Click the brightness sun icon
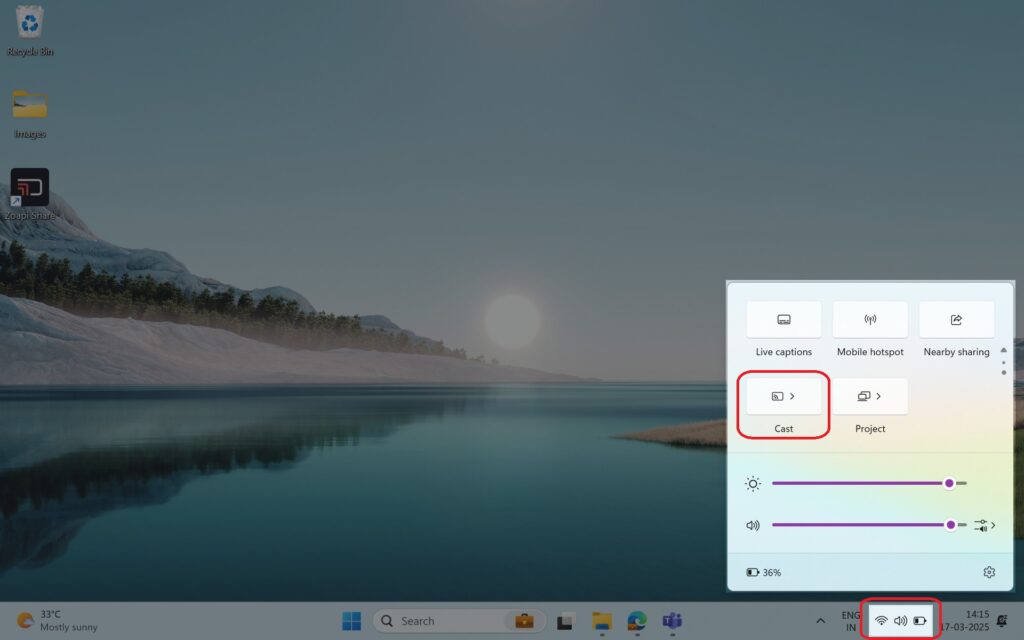 click(x=753, y=484)
